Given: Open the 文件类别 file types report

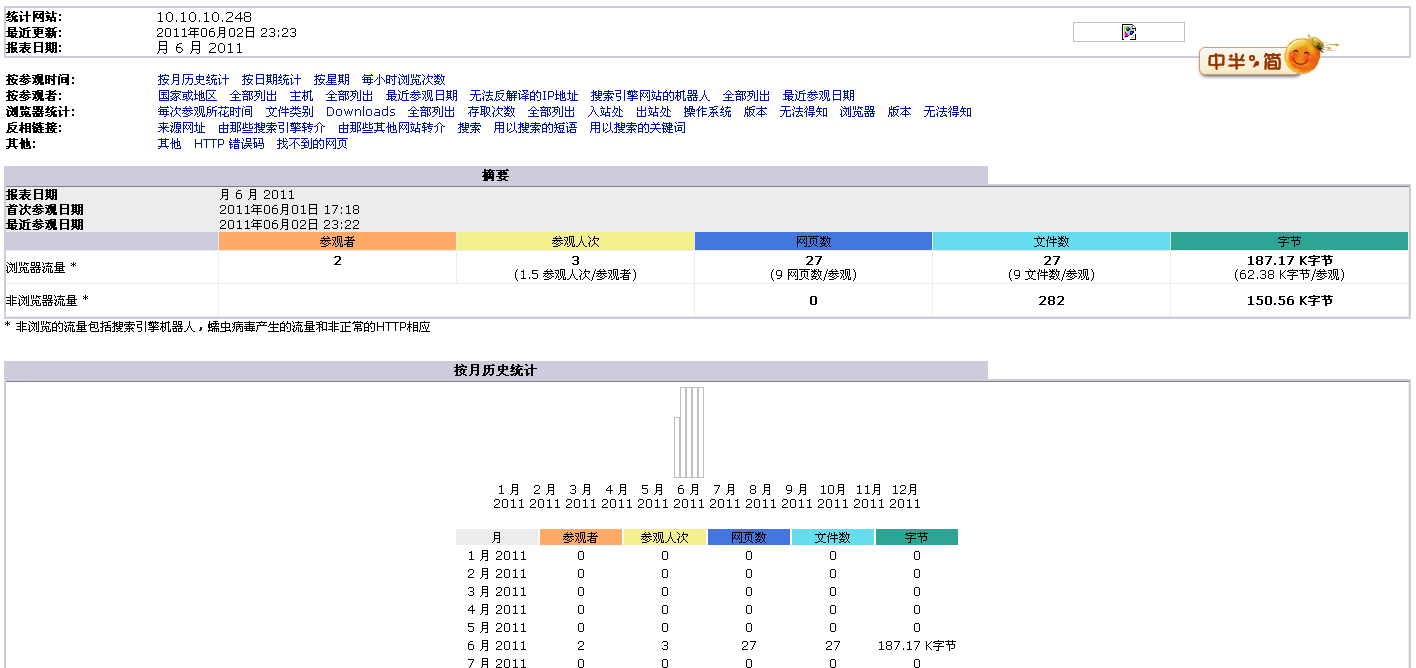Looking at the screenshot, I should tap(289, 111).
